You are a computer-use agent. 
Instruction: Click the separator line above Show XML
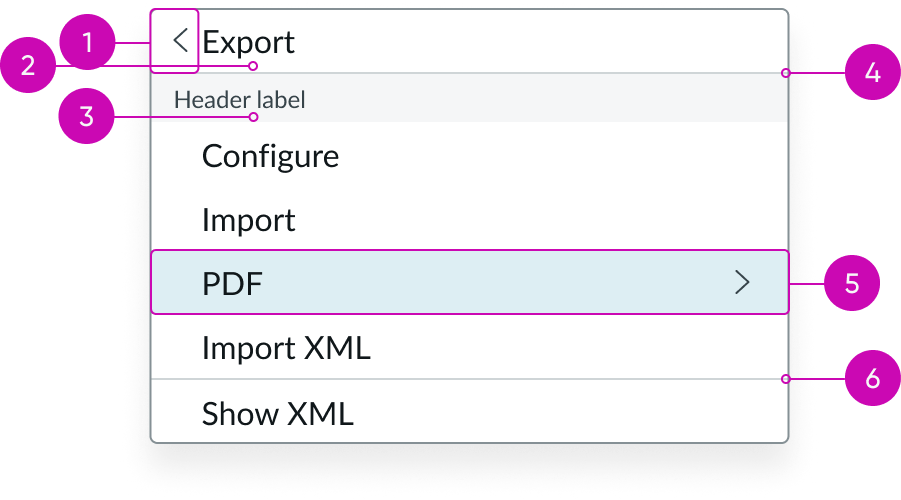pyautogui.click(x=469, y=379)
